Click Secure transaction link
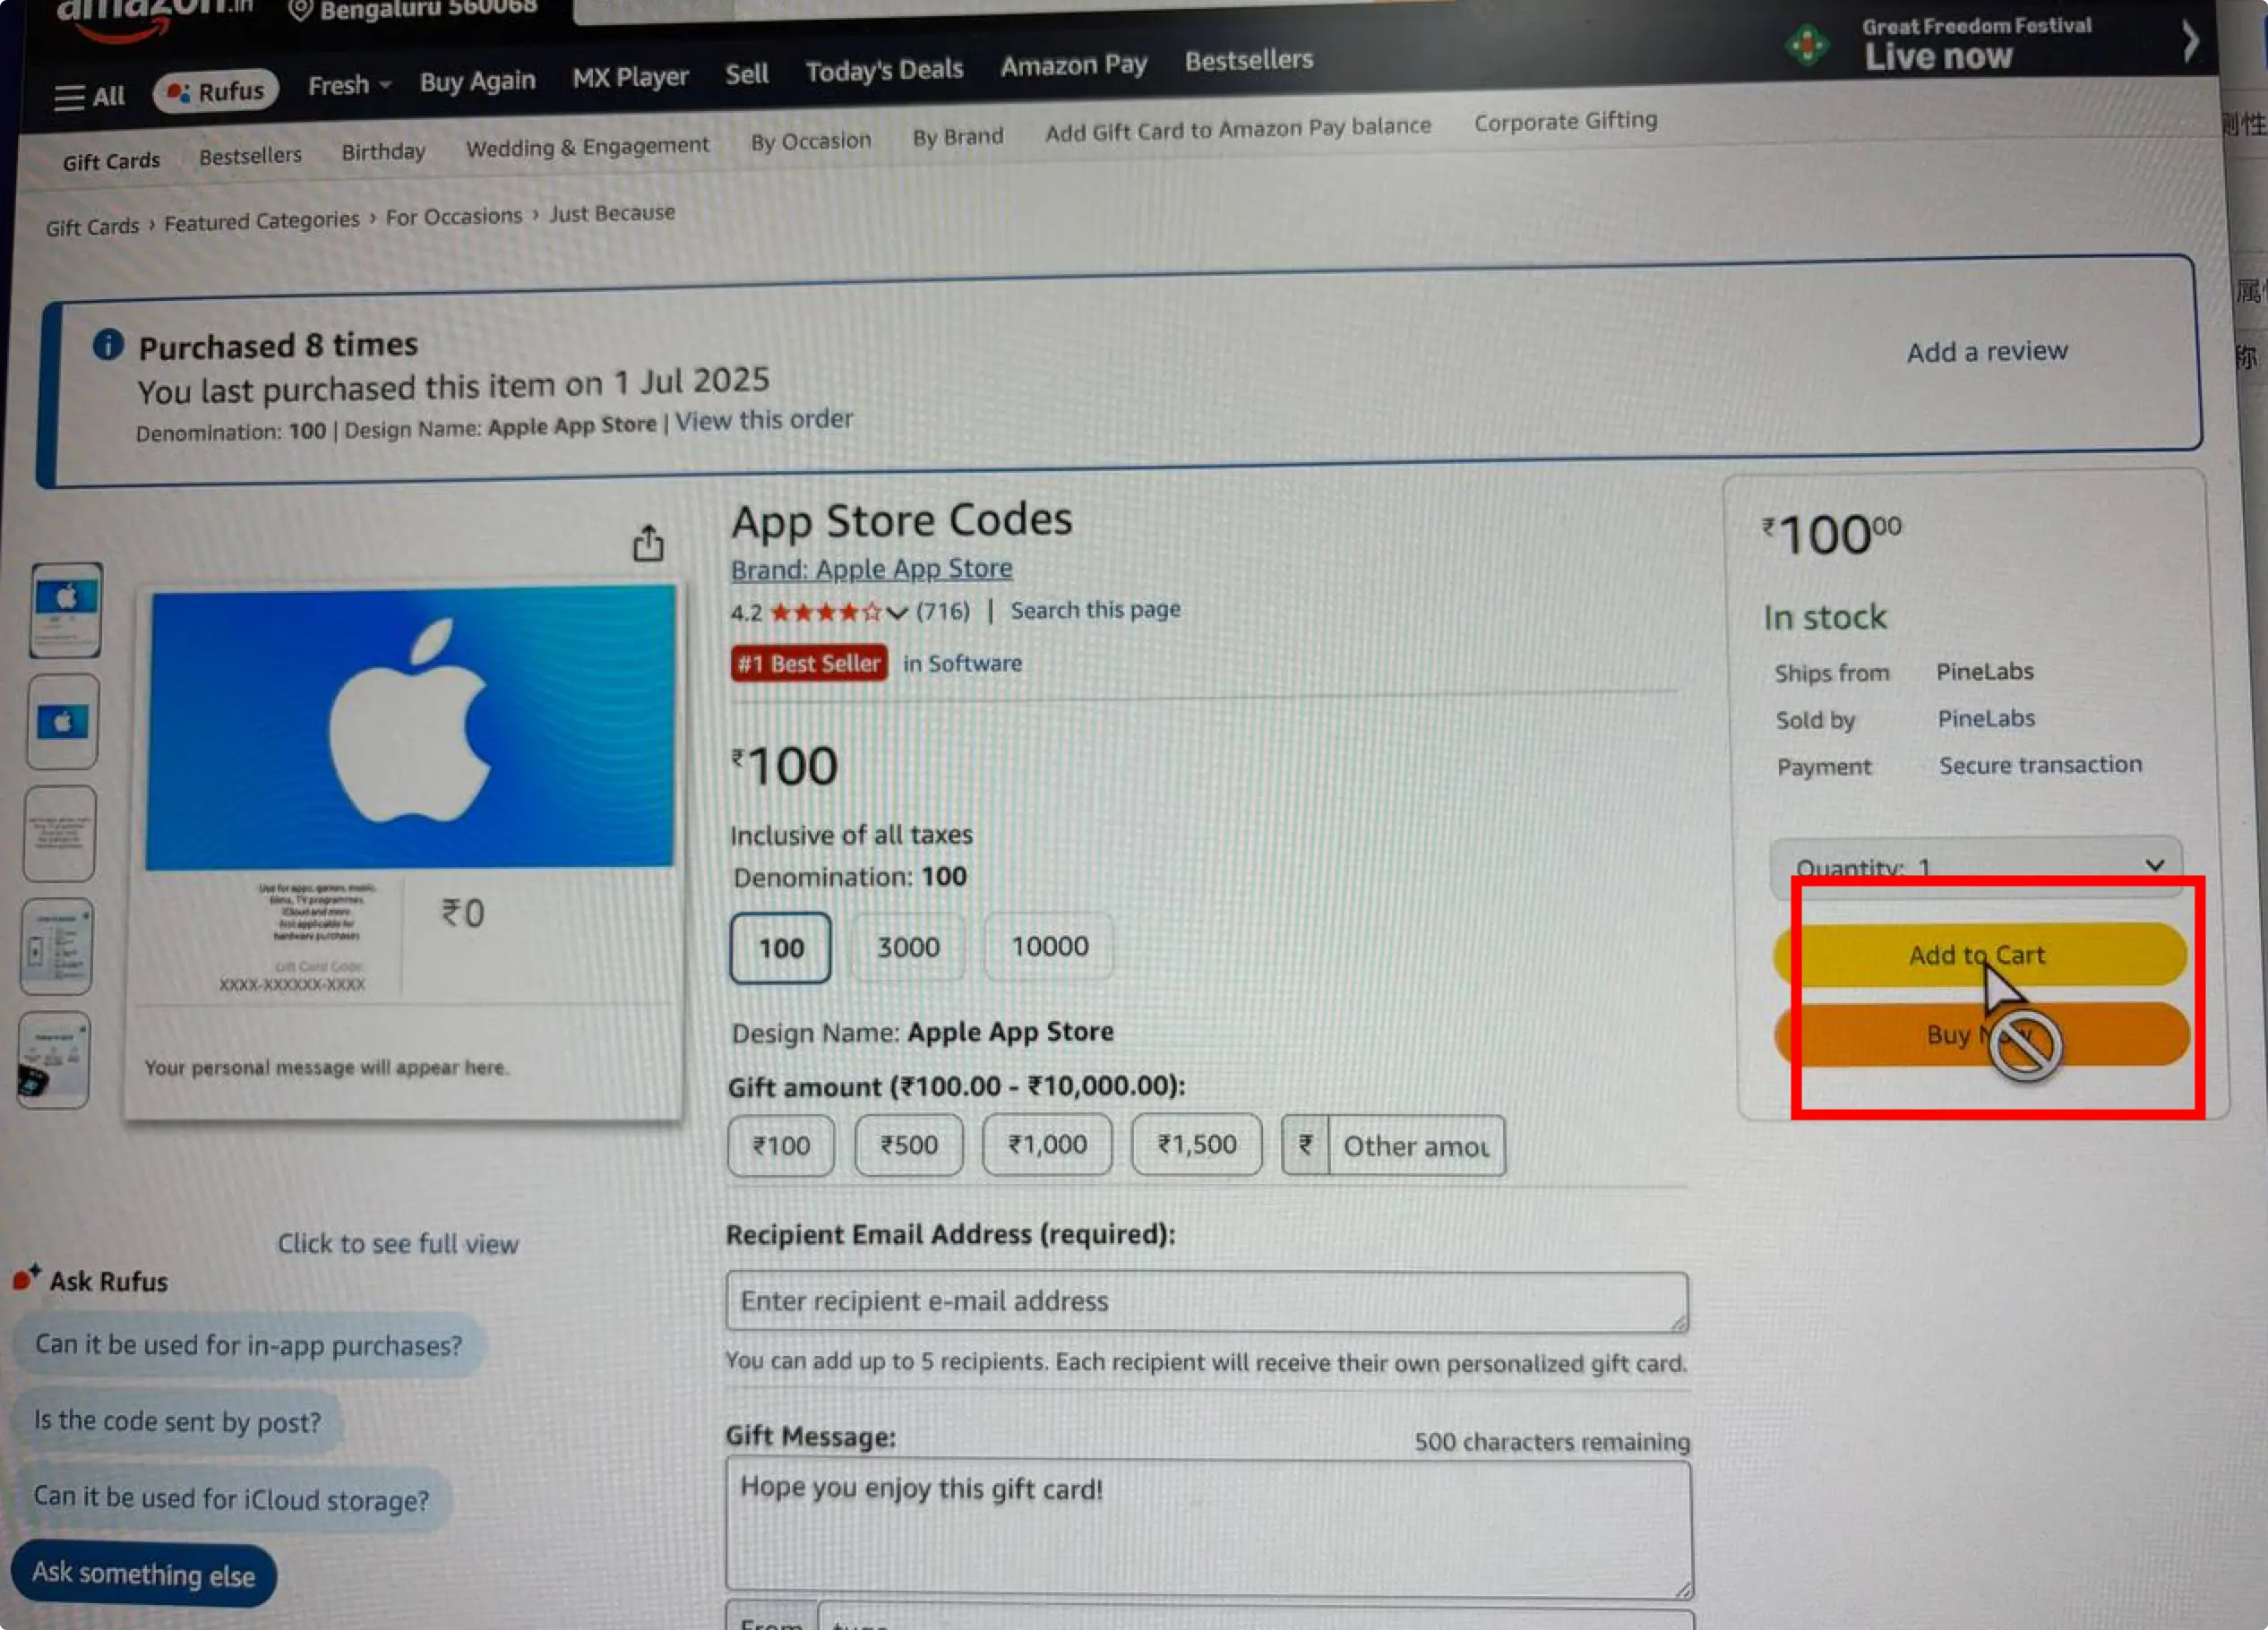2268x1630 pixels. 2040,765
